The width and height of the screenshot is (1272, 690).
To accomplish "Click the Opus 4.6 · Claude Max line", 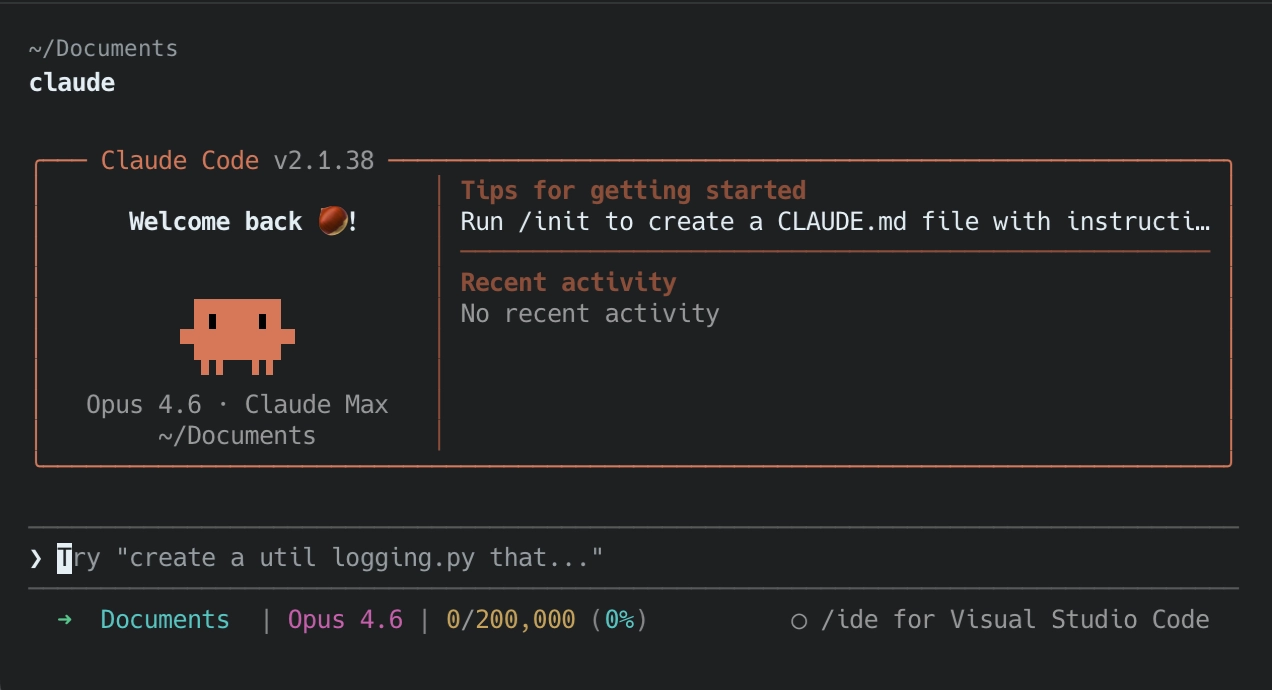I will (x=237, y=405).
